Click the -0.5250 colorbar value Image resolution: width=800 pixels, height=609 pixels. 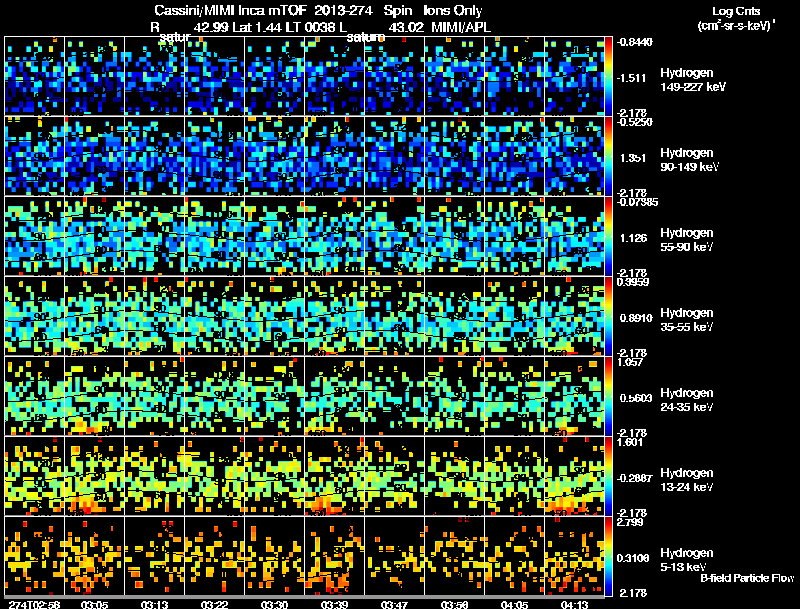point(635,122)
